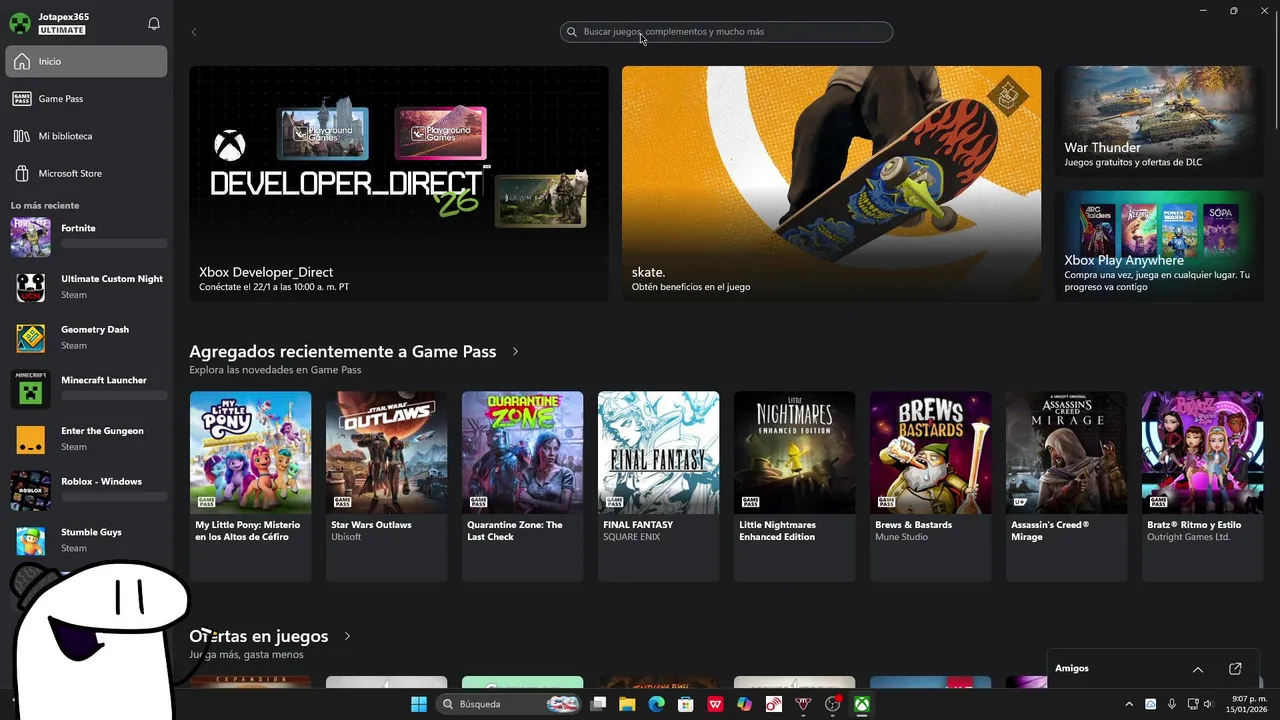Click the Amigos panel title
This screenshot has width=1280, height=720.
click(1072, 668)
